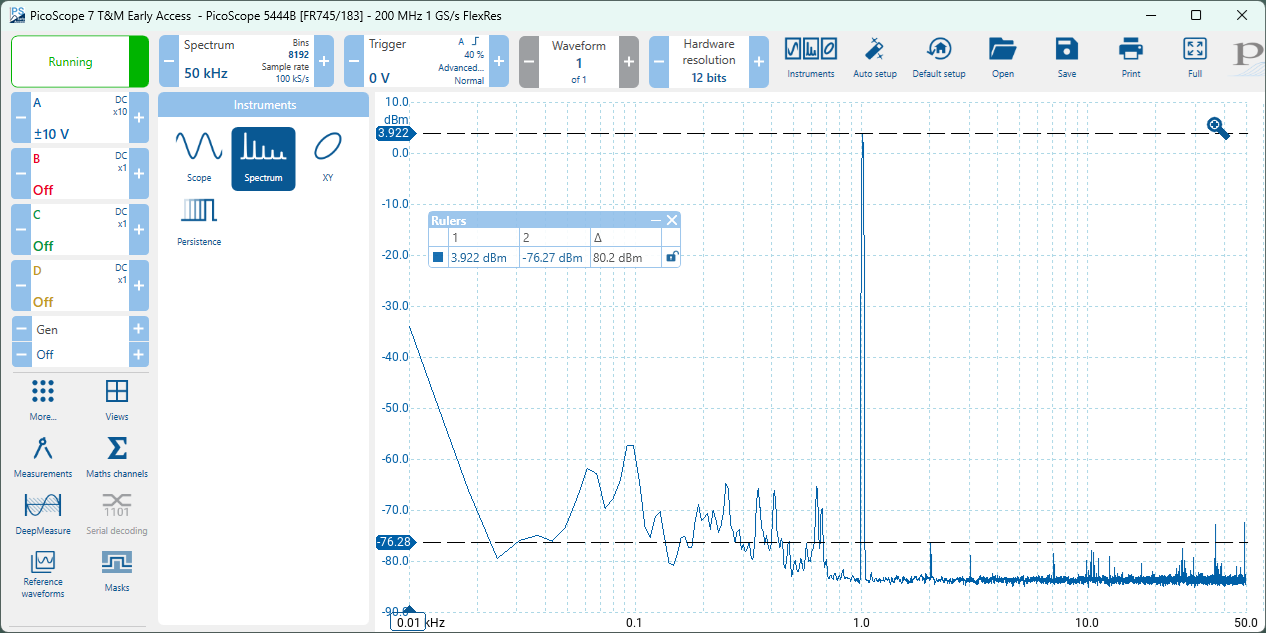Print the spectrum view

pos(1131,59)
